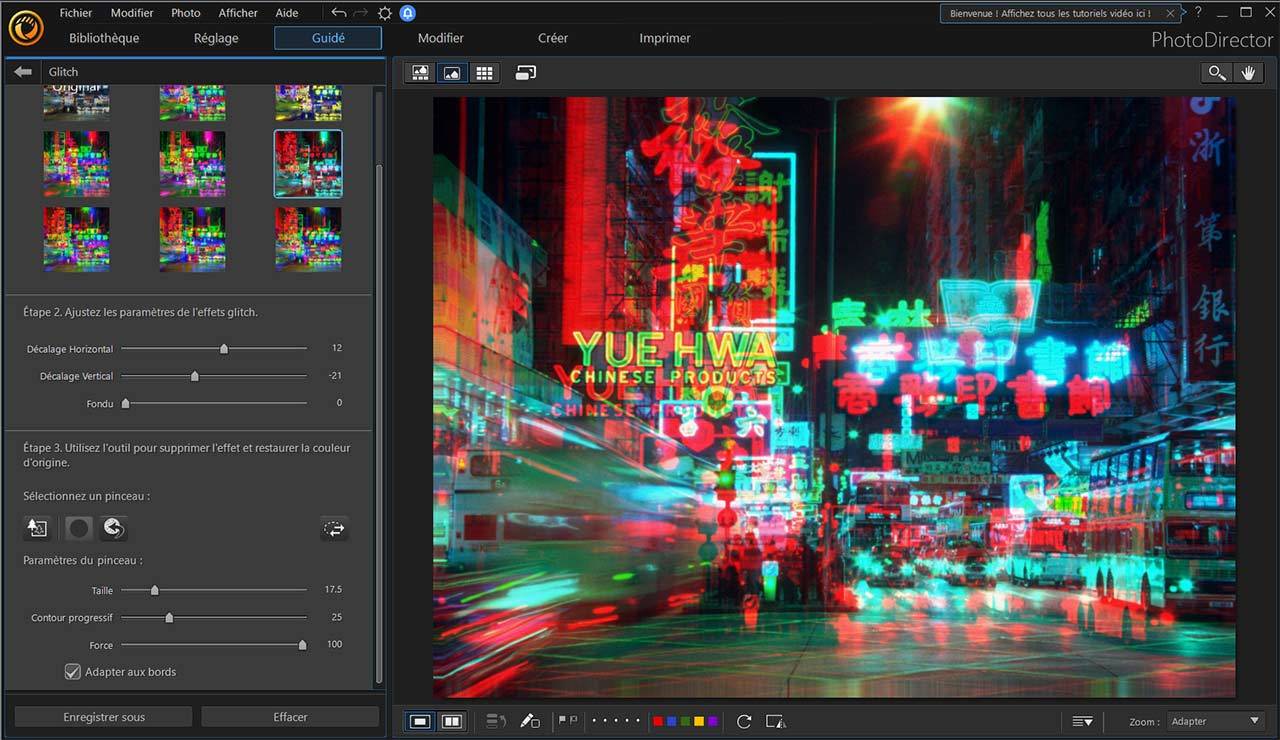The height and width of the screenshot is (740, 1280).
Task: Open the Afficher menu
Action: coord(238,13)
